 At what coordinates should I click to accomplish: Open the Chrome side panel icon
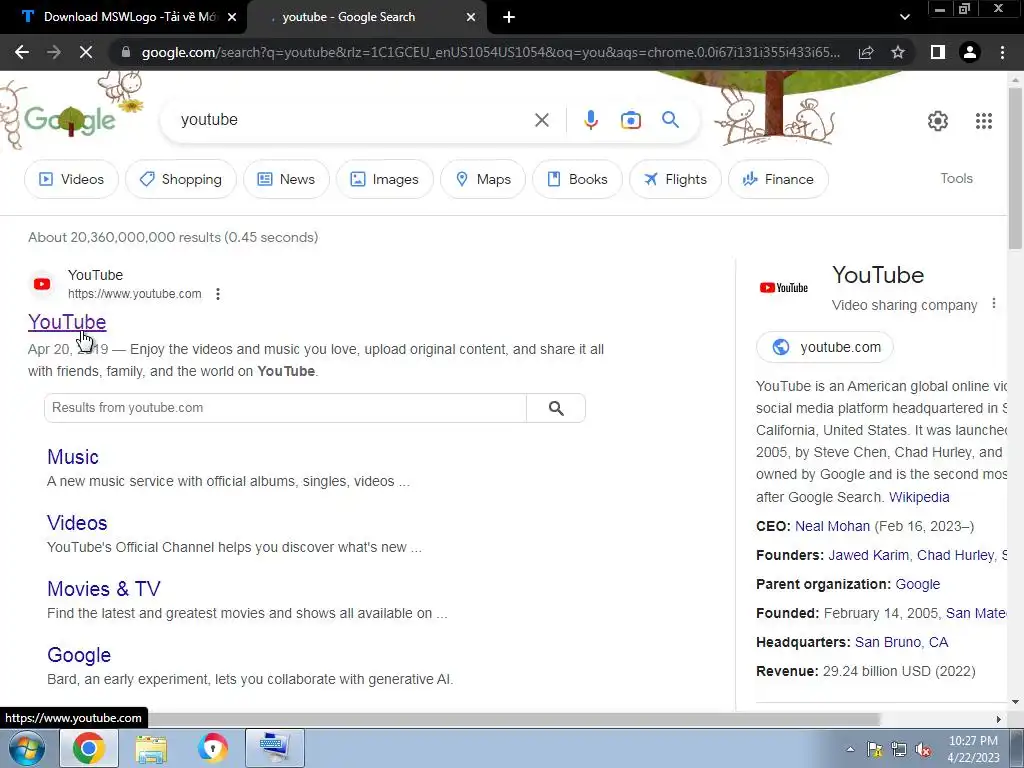[x=938, y=52]
